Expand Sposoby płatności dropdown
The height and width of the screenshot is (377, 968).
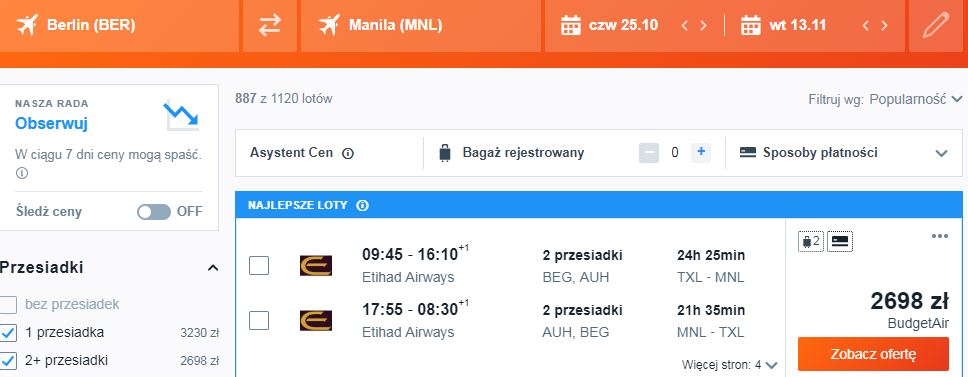click(843, 153)
